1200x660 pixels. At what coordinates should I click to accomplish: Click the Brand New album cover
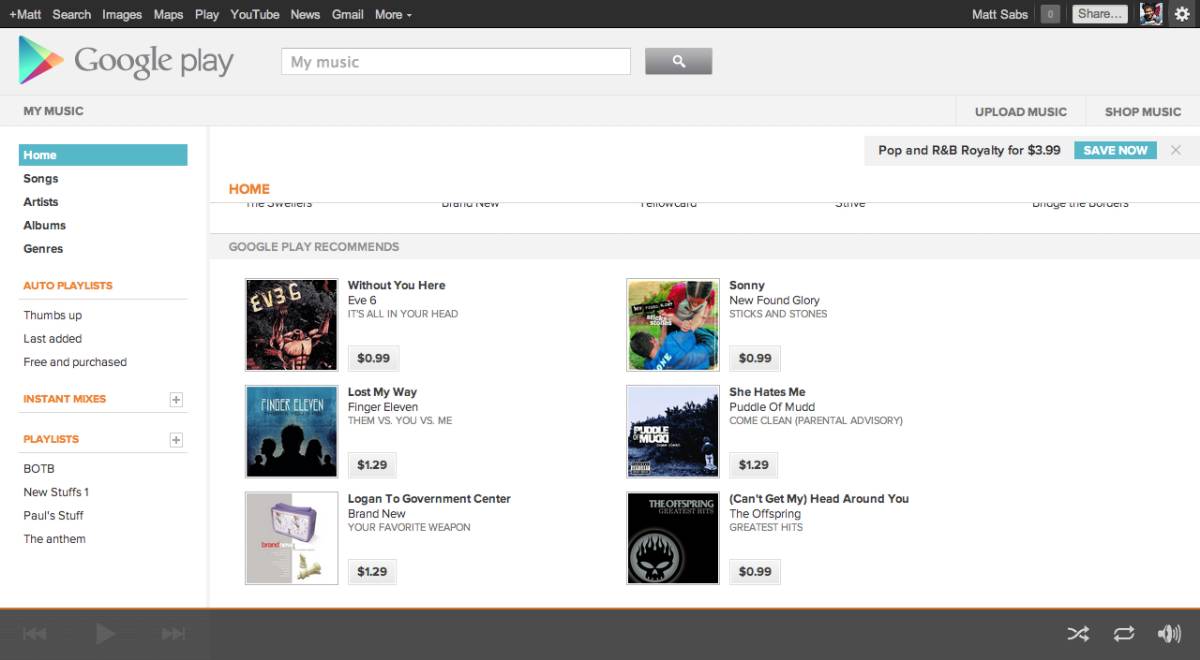291,538
